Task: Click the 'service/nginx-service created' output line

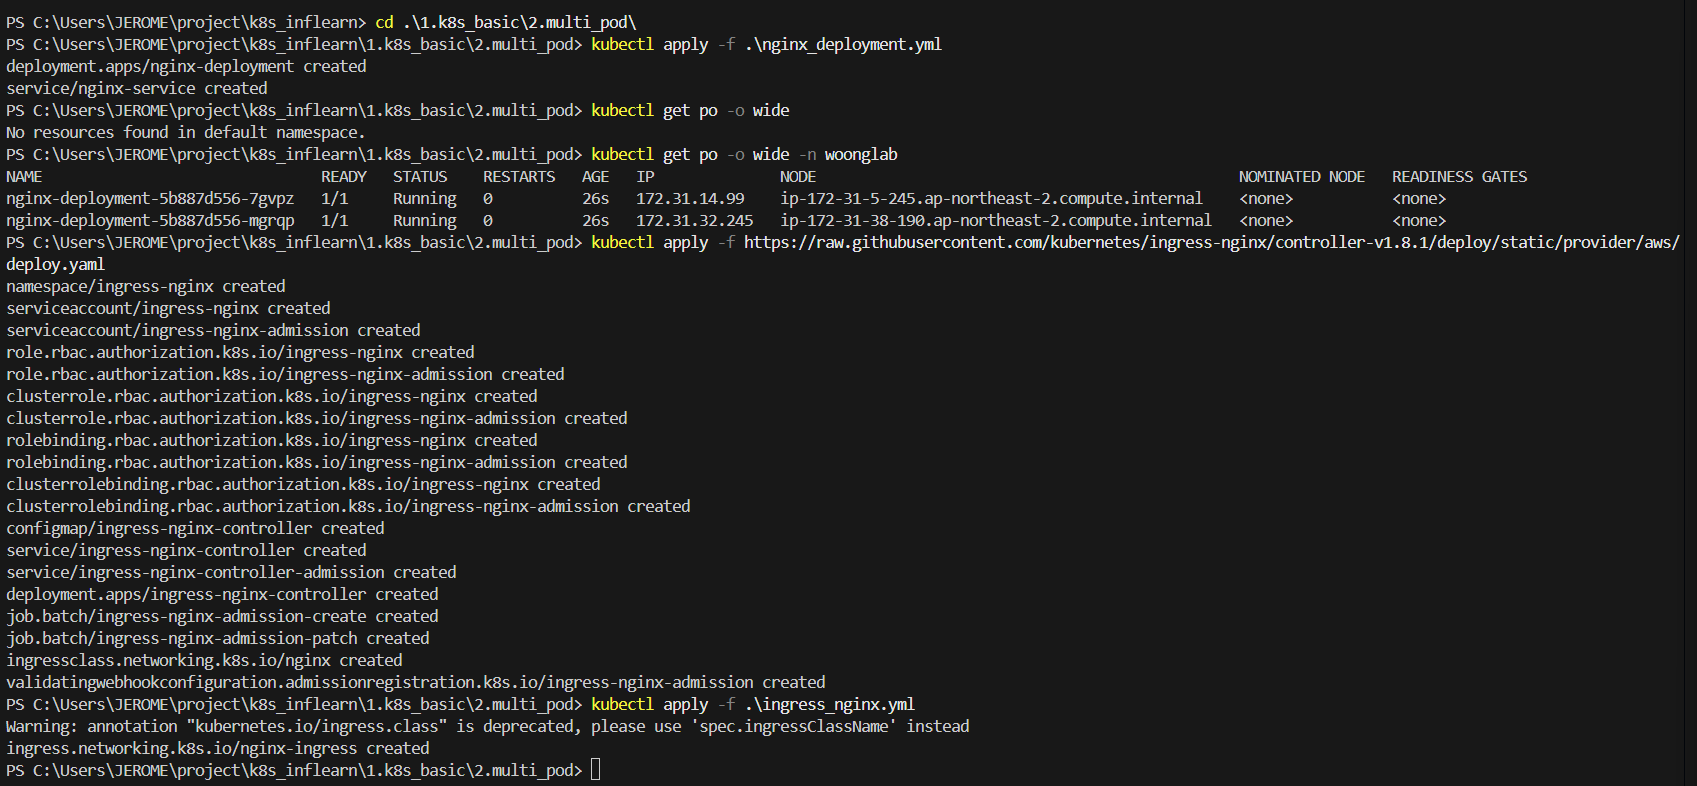Action: click(137, 89)
